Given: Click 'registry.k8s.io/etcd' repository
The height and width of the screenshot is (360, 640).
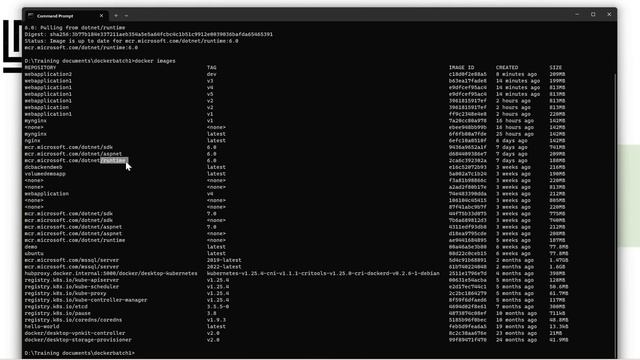Looking at the screenshot, I should point(56,307).
